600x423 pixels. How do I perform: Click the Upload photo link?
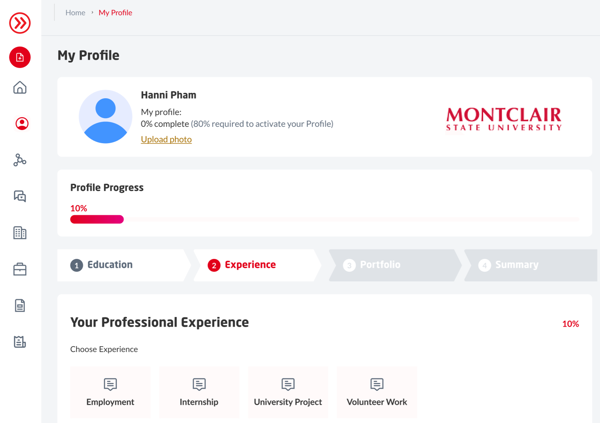(166, 139)
